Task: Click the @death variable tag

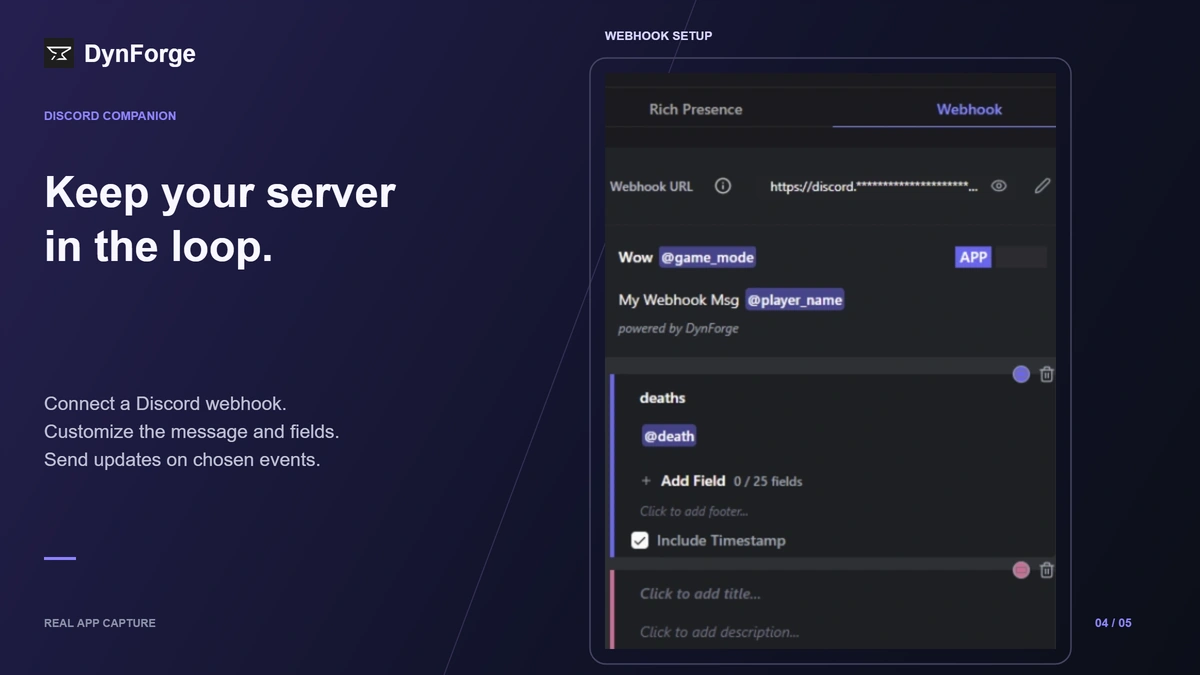Action: (669, 436)
